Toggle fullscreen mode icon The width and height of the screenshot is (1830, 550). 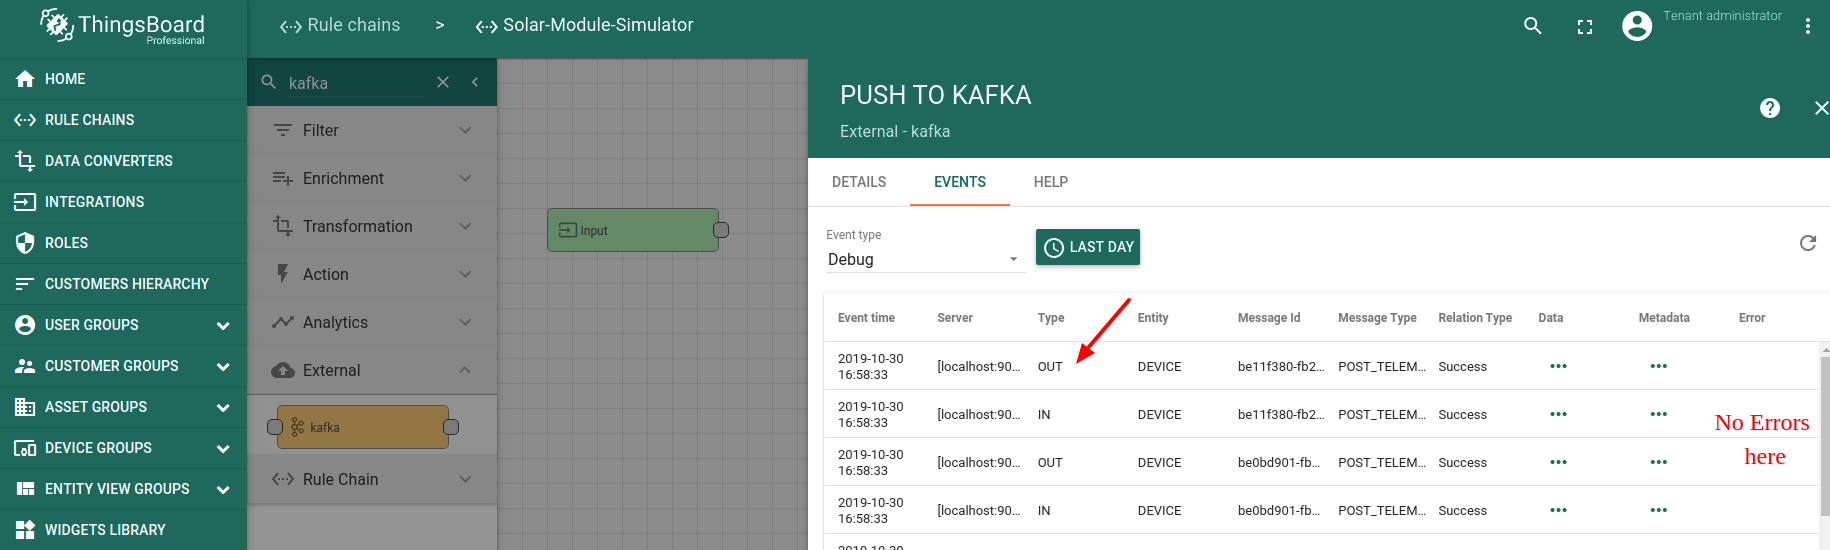coord(1585,27)
